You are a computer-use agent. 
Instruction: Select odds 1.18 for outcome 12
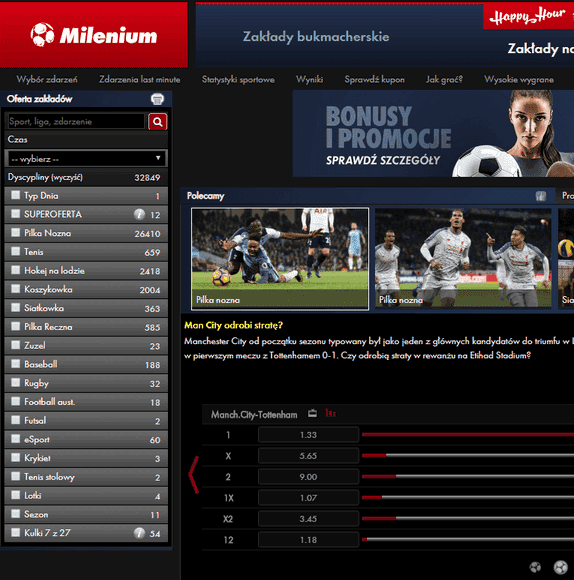point(308,540)
